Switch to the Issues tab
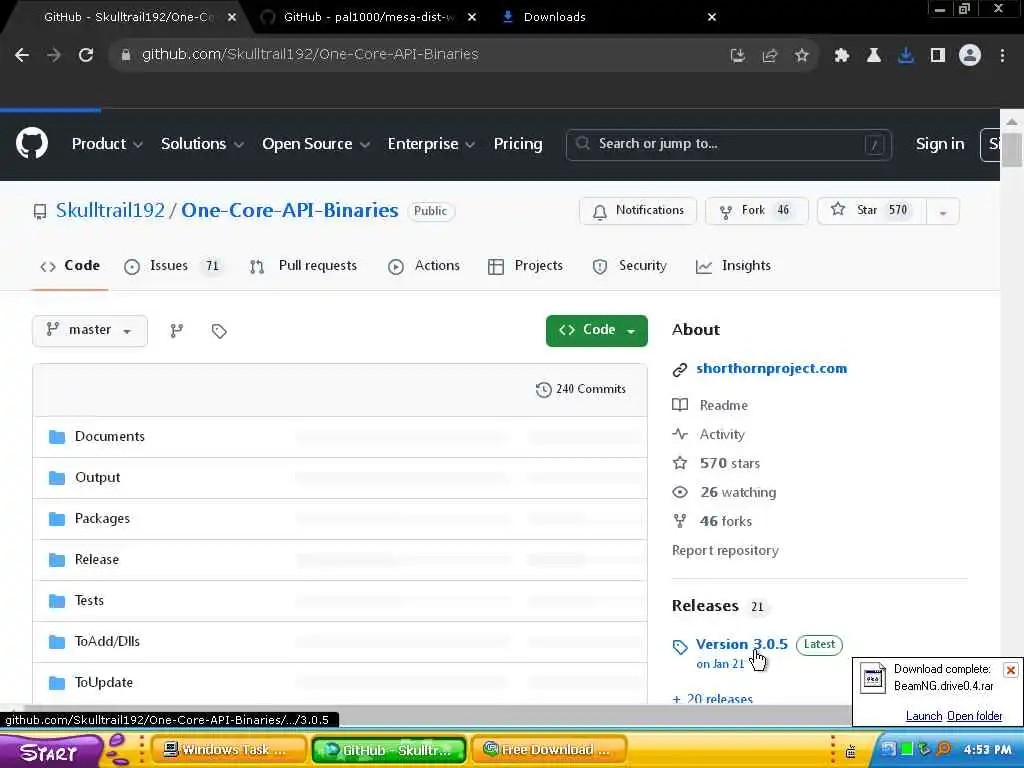1024x768 pixels. pyautogui.click(x=172, y=266)
